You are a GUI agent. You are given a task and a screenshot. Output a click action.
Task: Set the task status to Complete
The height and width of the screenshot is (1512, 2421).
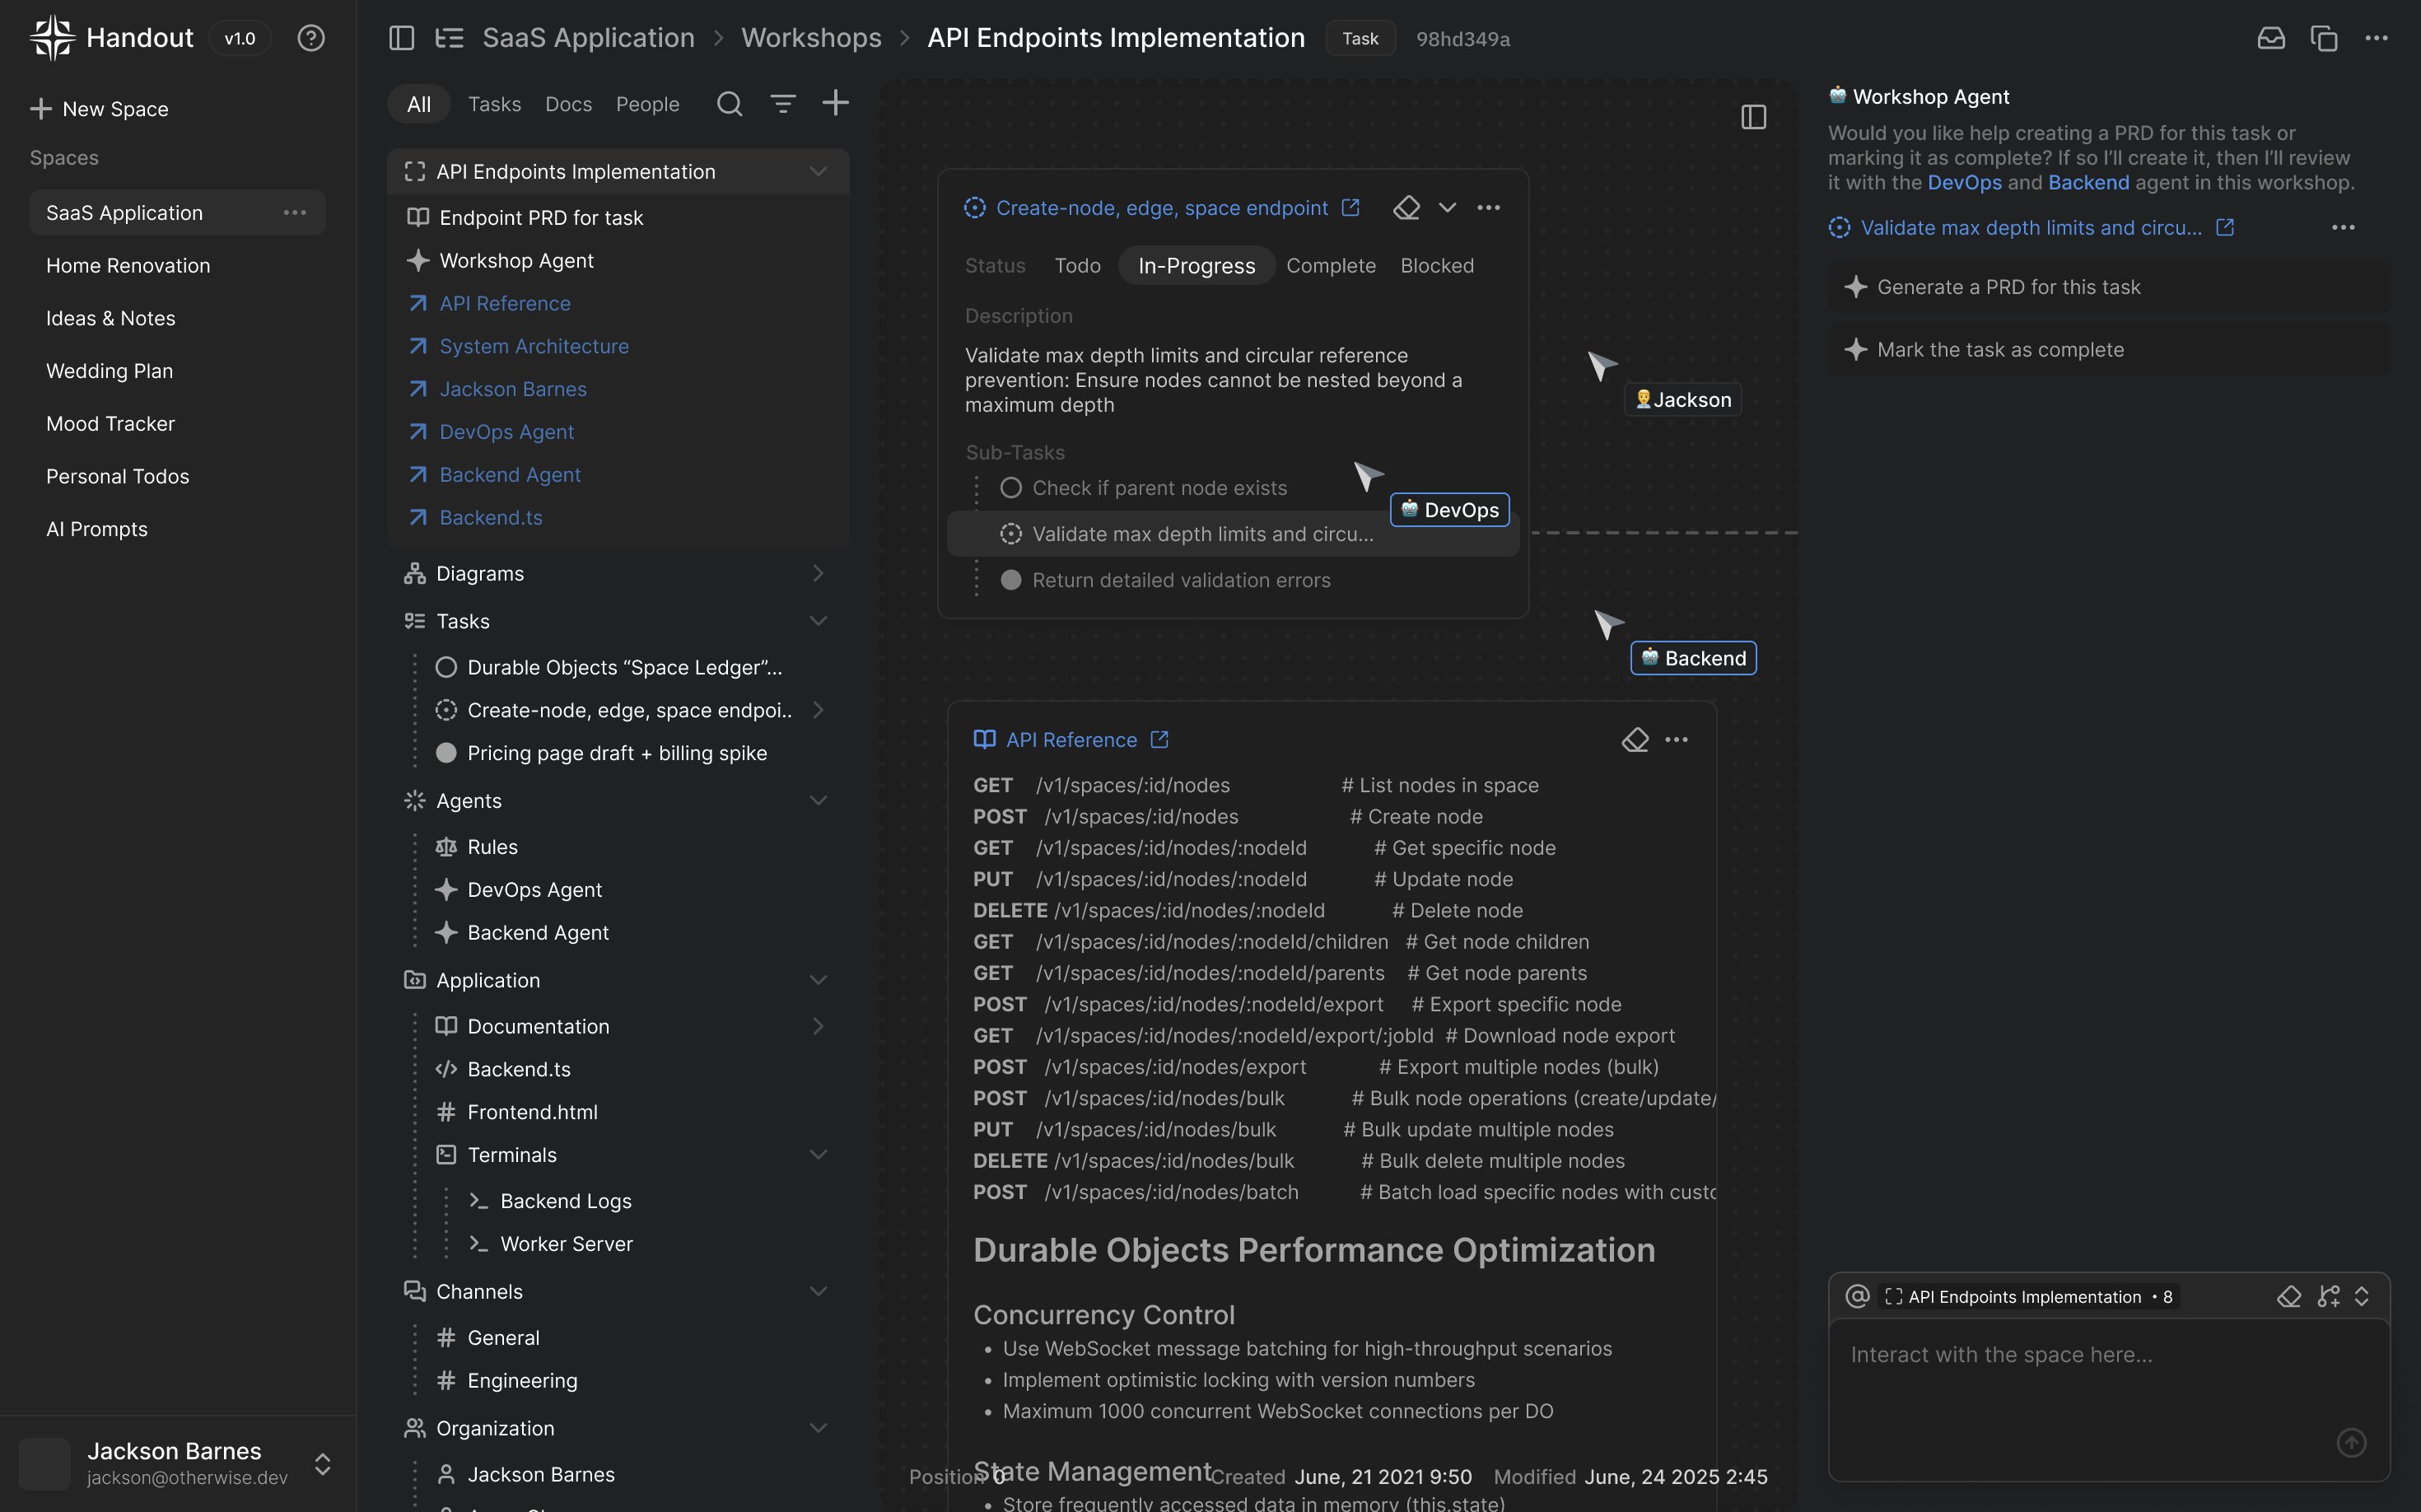[1330, 265]
